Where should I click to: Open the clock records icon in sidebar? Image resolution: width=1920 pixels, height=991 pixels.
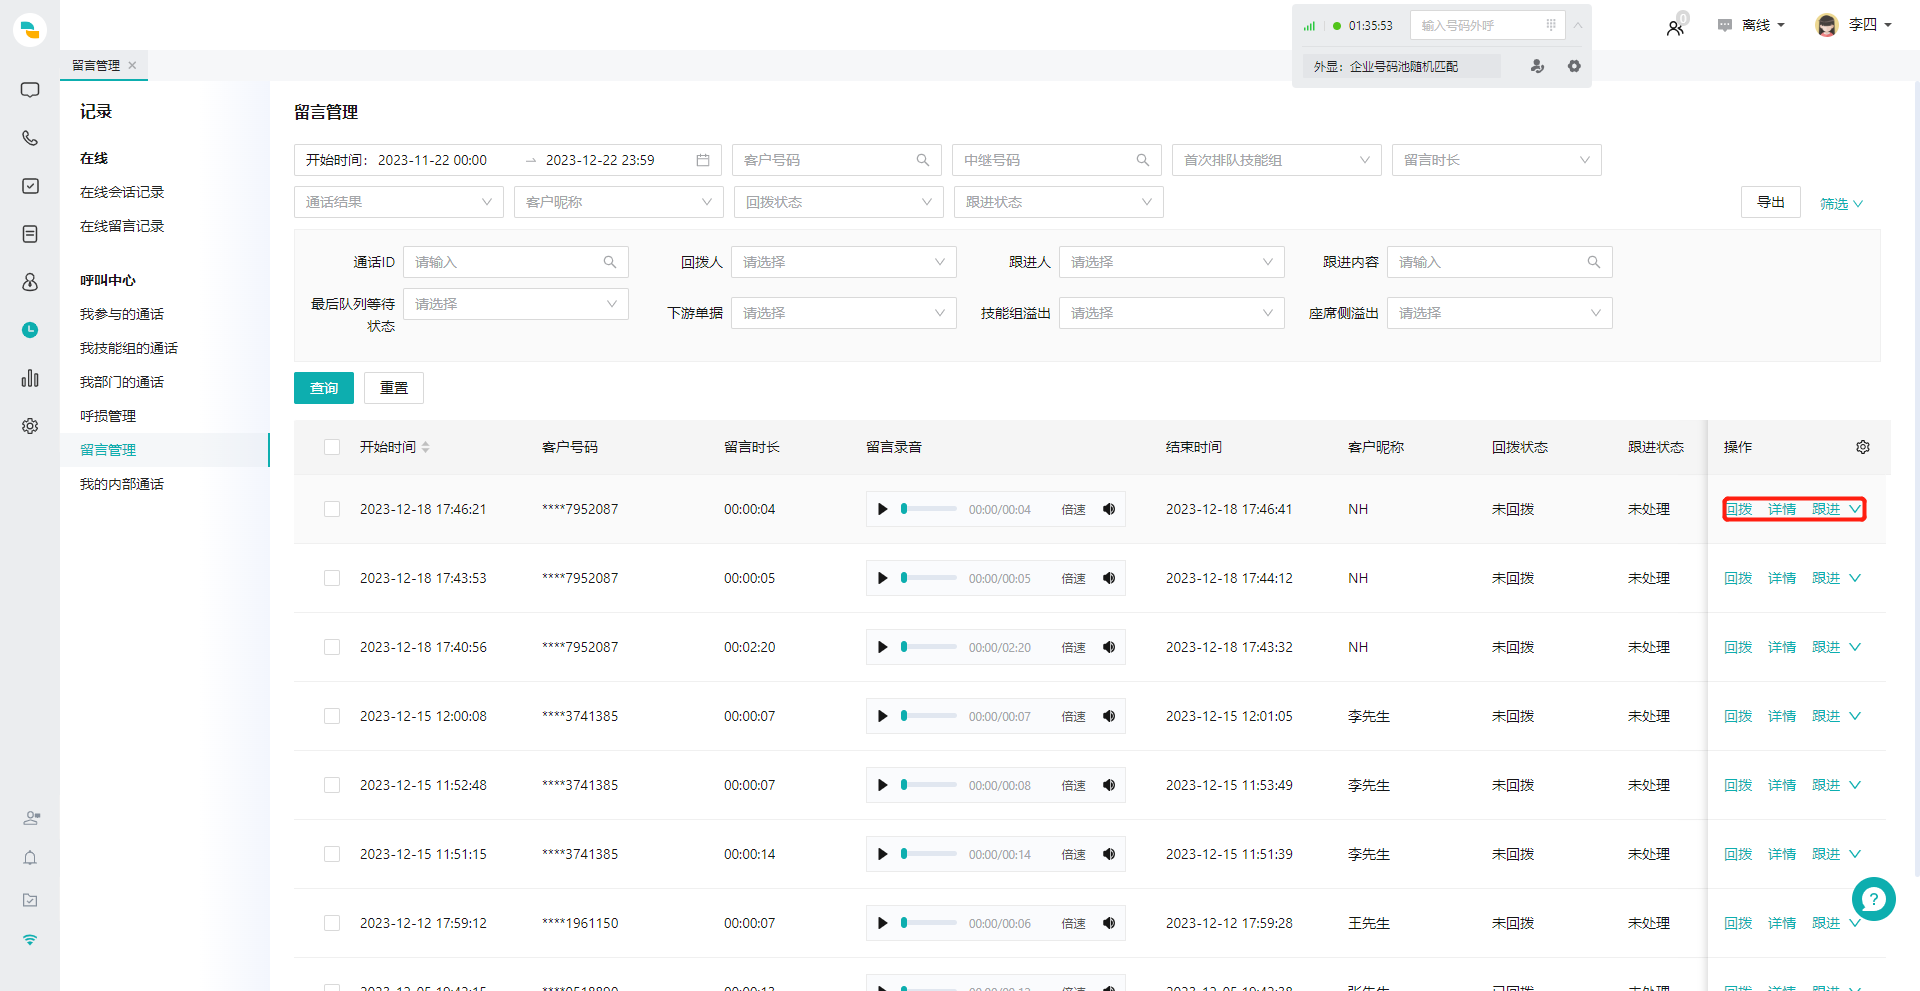30,330
